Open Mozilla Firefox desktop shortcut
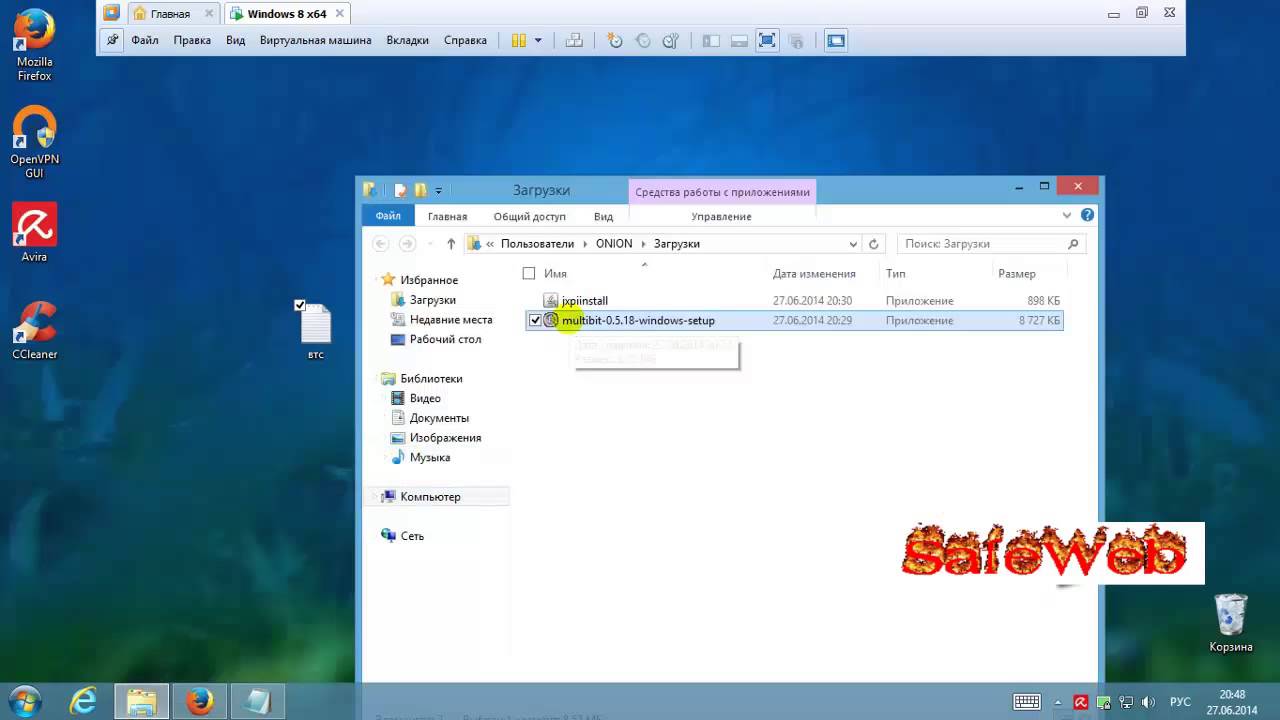 click(34, 45)
